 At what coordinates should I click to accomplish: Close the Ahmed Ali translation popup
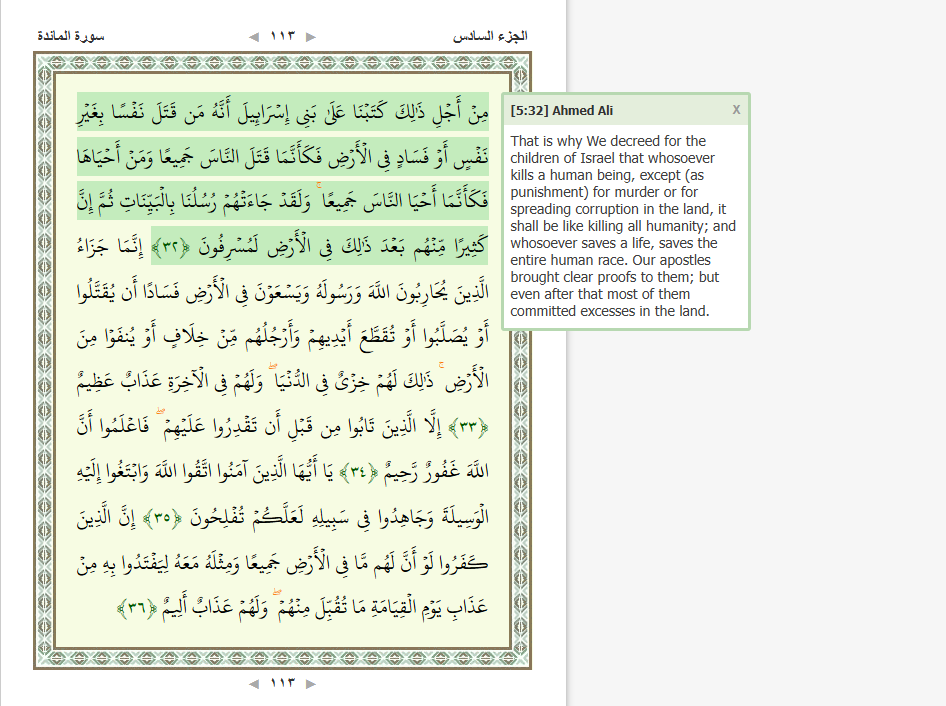(736, 110)
